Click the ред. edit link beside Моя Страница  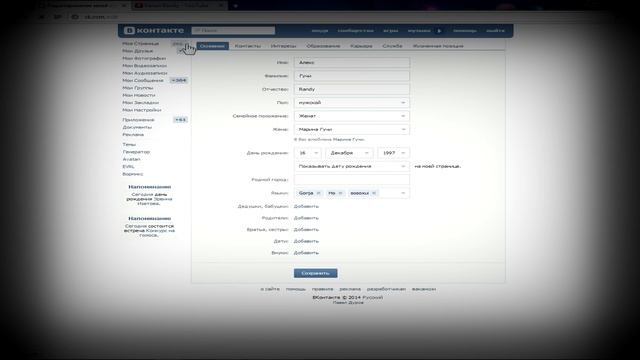click(x=178, y=44)
